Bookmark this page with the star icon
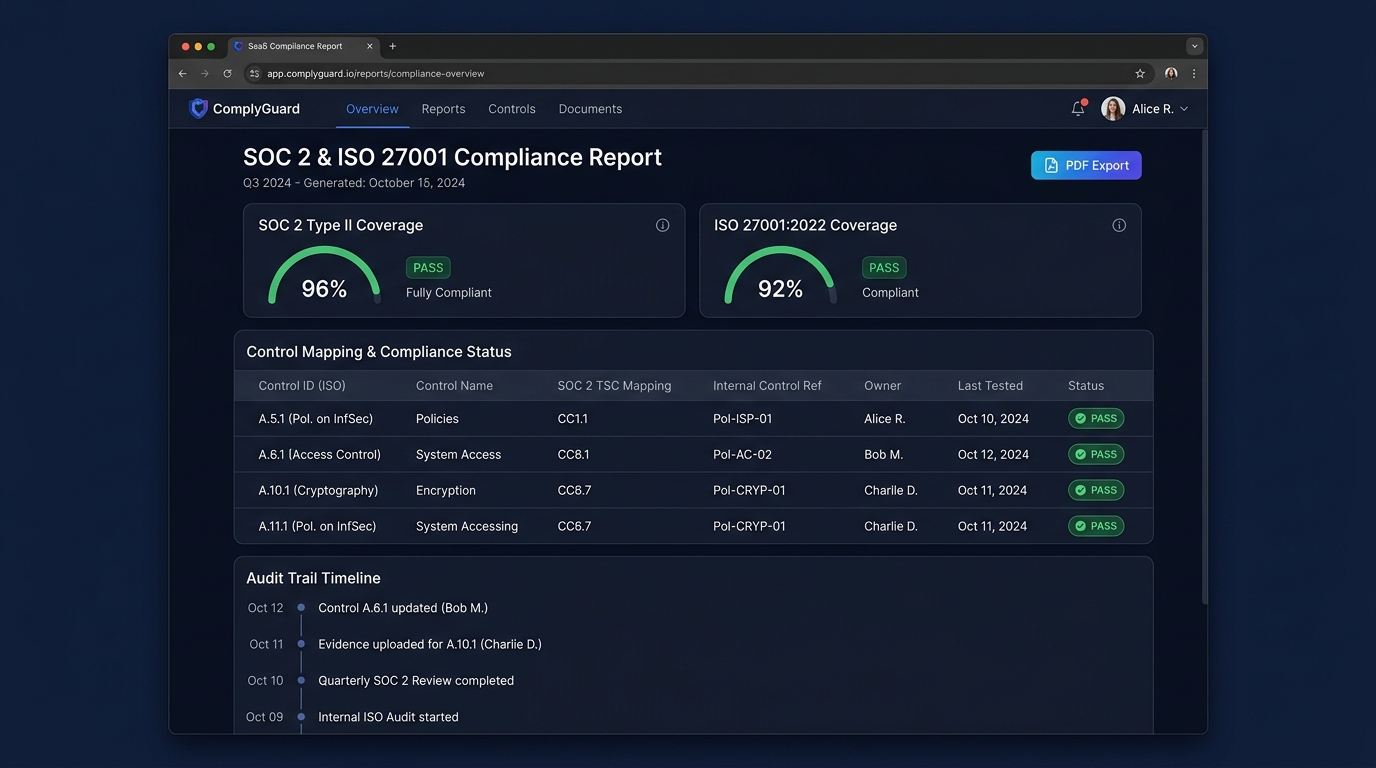 tap(1140, 73)
